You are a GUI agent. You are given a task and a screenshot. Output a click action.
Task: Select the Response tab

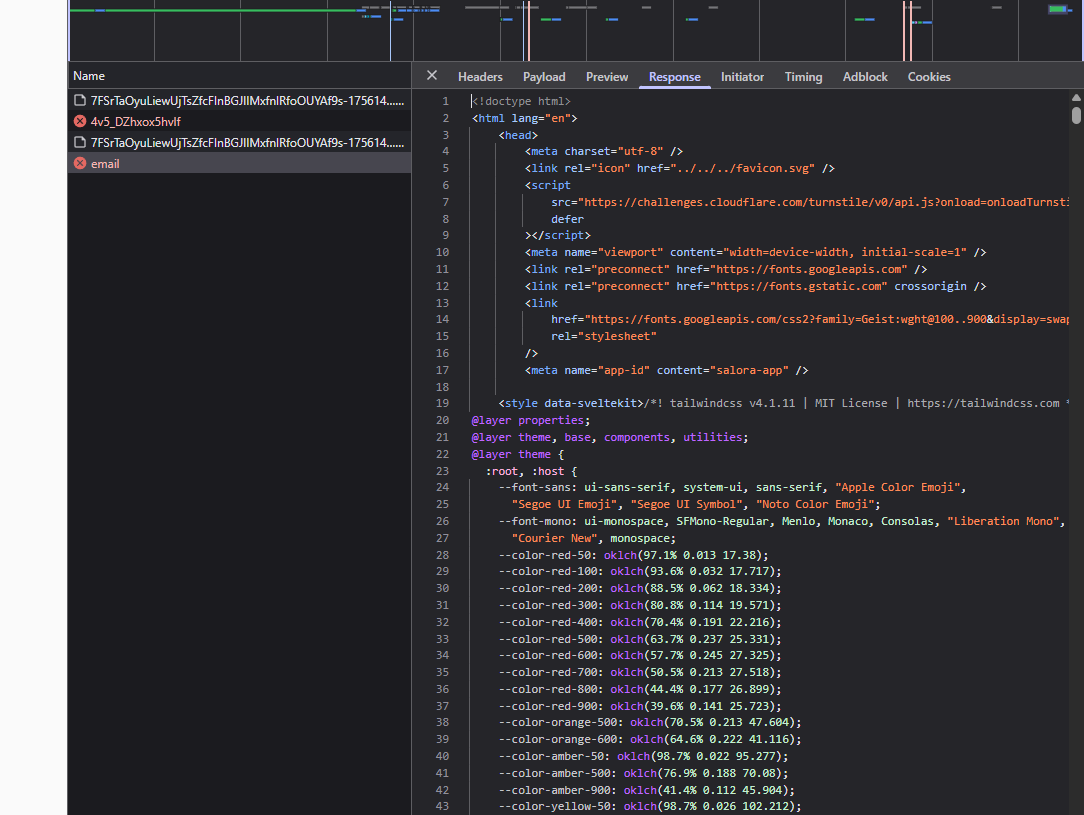[675, 77]
